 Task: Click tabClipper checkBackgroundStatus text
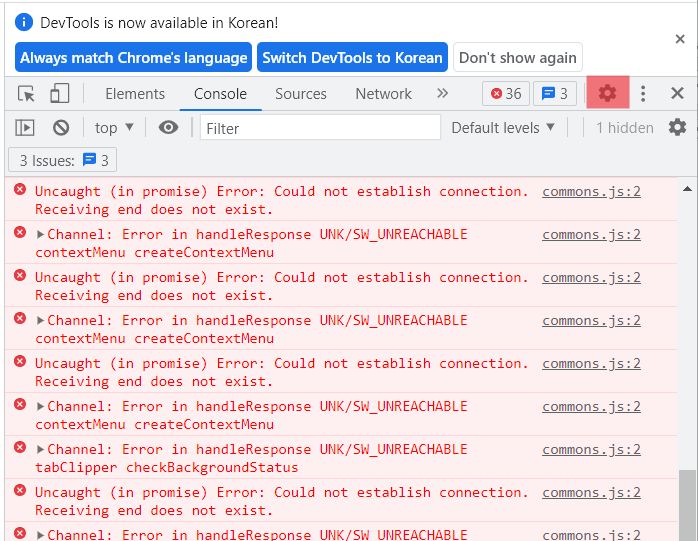click(x=166, y=467)
